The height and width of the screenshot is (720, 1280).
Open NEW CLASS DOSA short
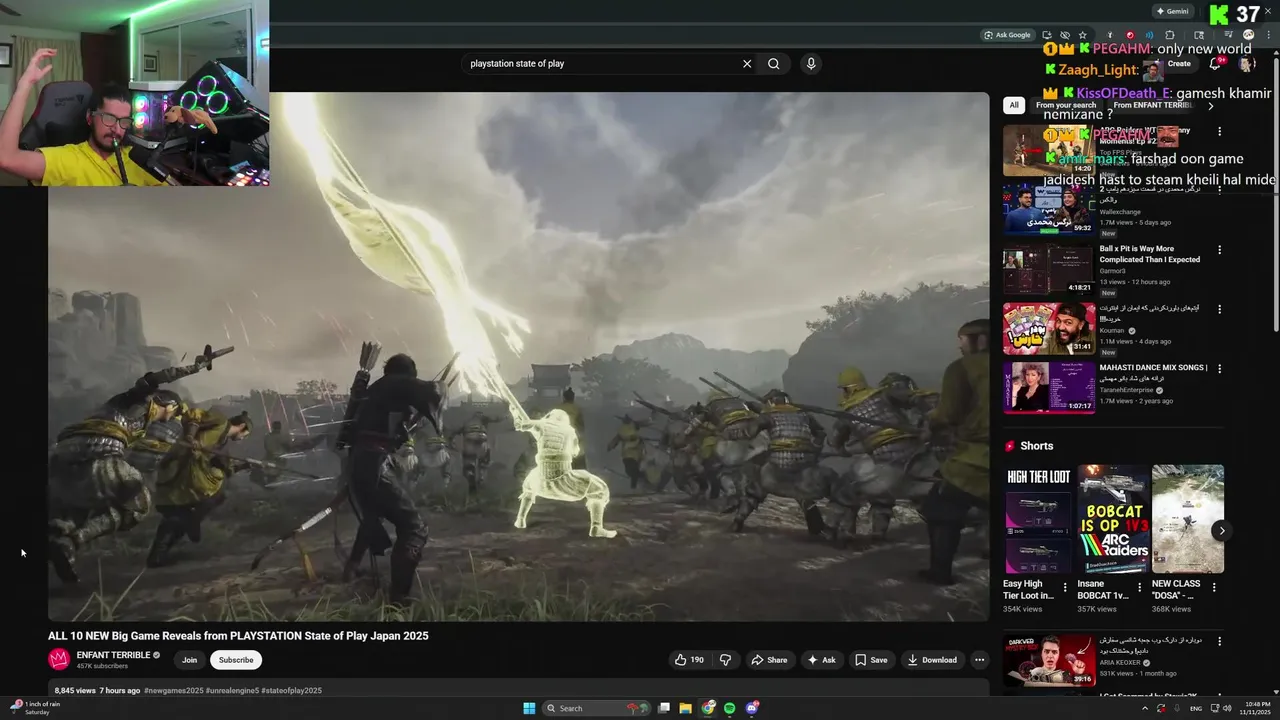click(x=1188, y=519)
